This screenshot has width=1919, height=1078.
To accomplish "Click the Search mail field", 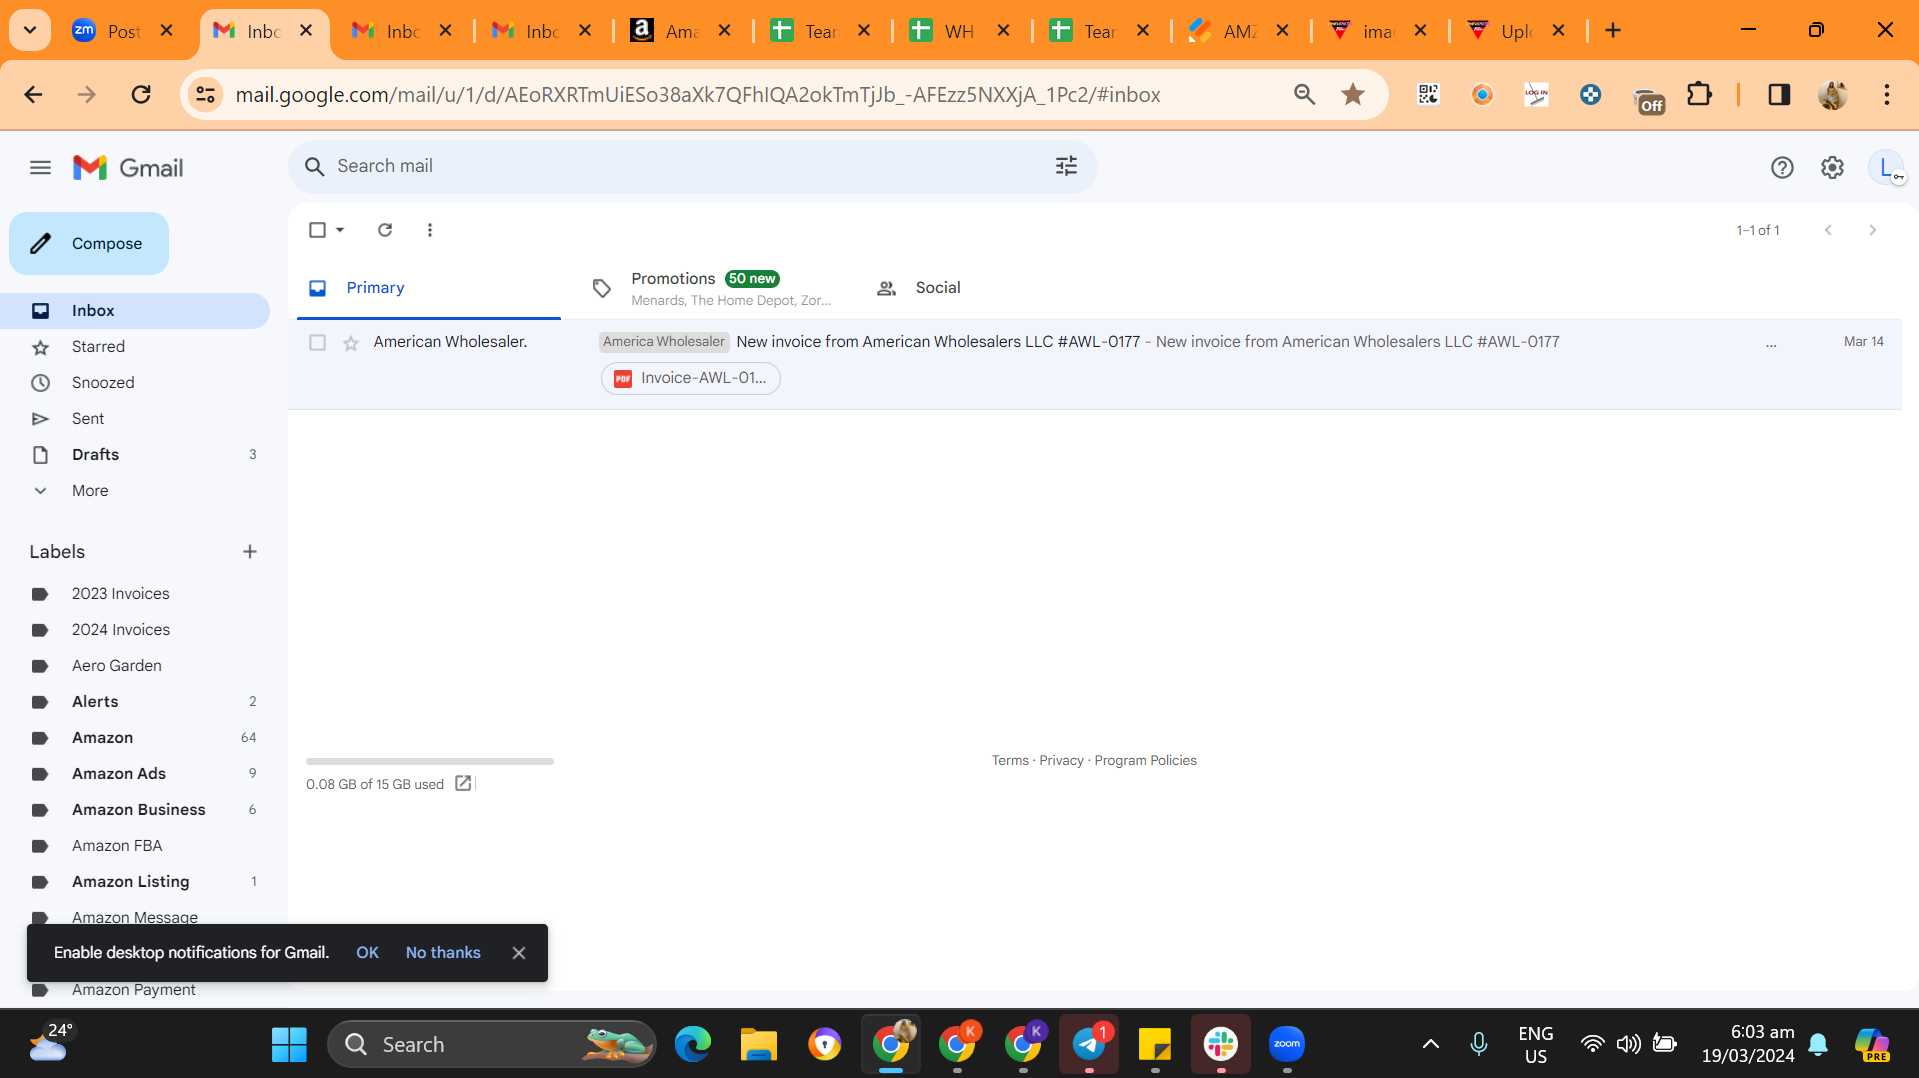I will 692,166.
